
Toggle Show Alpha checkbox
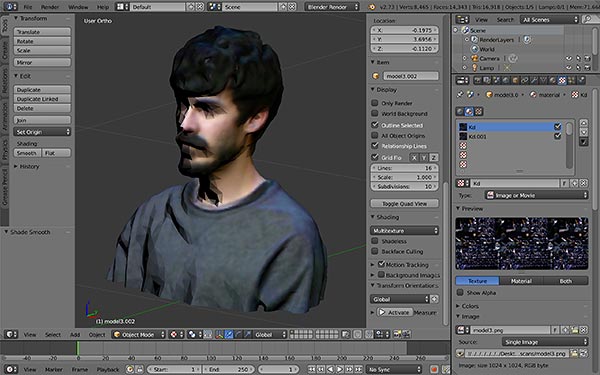coord(460,292)
